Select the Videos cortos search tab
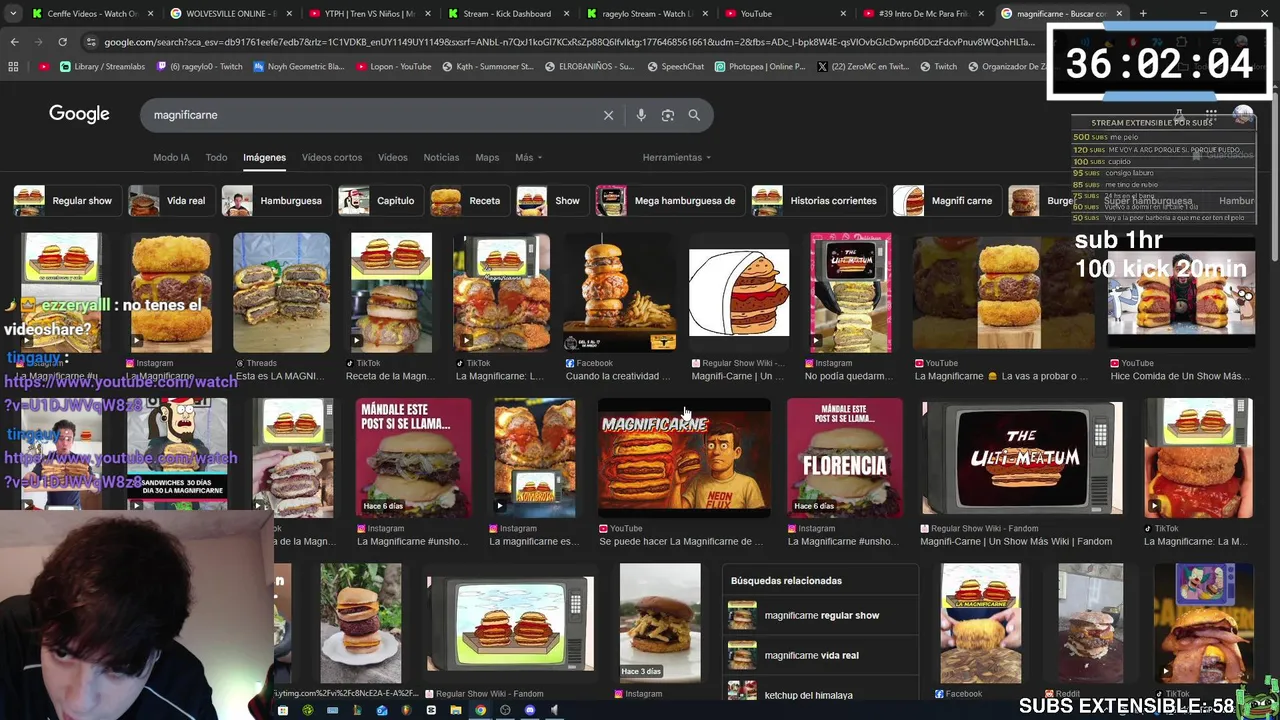 (332, 157)
